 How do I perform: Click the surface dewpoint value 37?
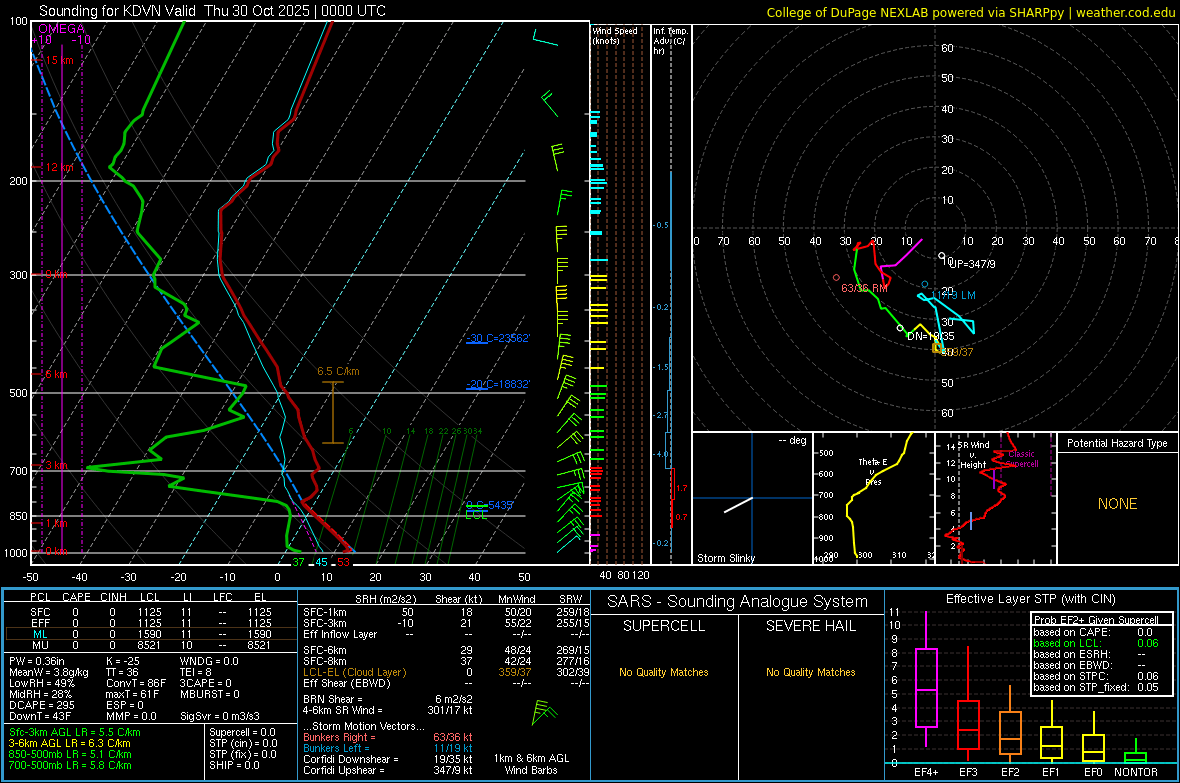(299, 562)
